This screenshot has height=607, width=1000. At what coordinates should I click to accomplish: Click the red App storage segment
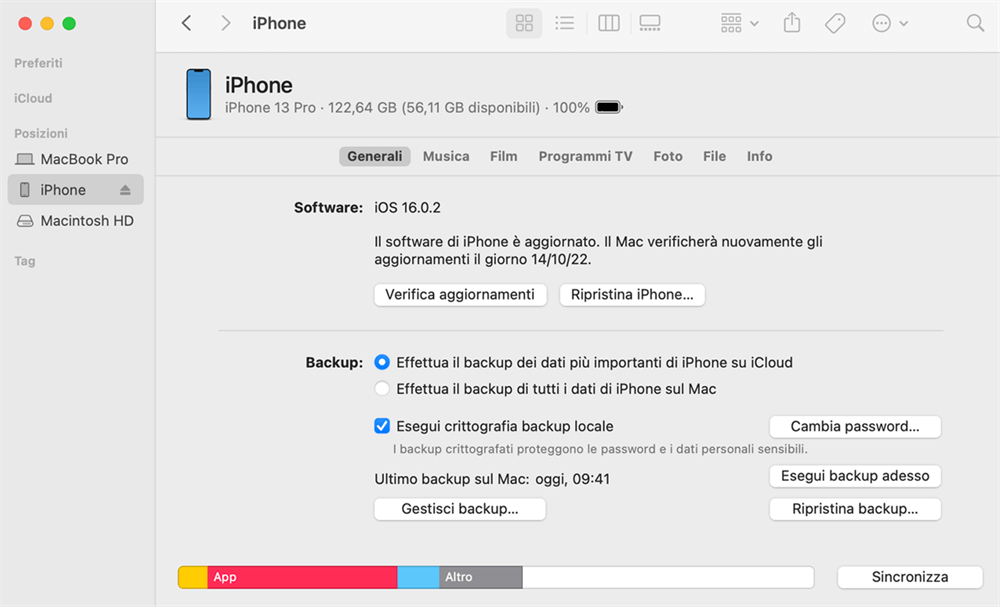point(302,577)
